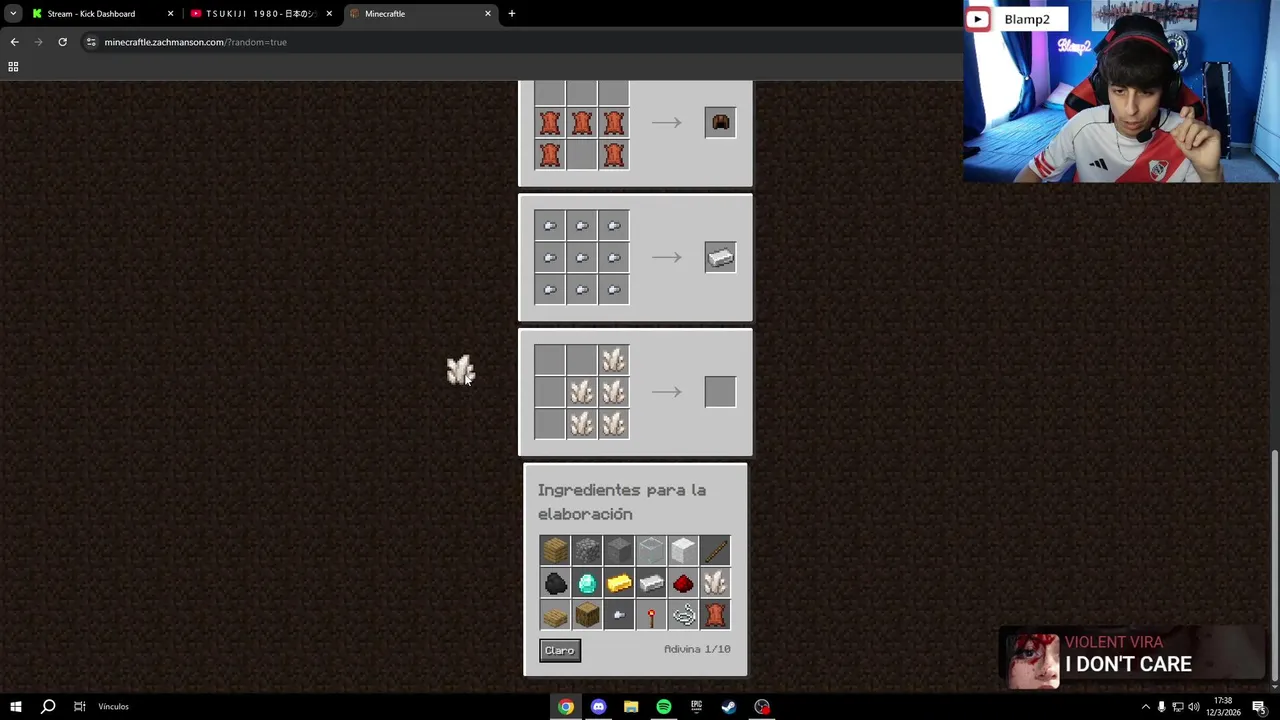
Task: Open the Windows Start menu
Action: [x=16, y=707]
